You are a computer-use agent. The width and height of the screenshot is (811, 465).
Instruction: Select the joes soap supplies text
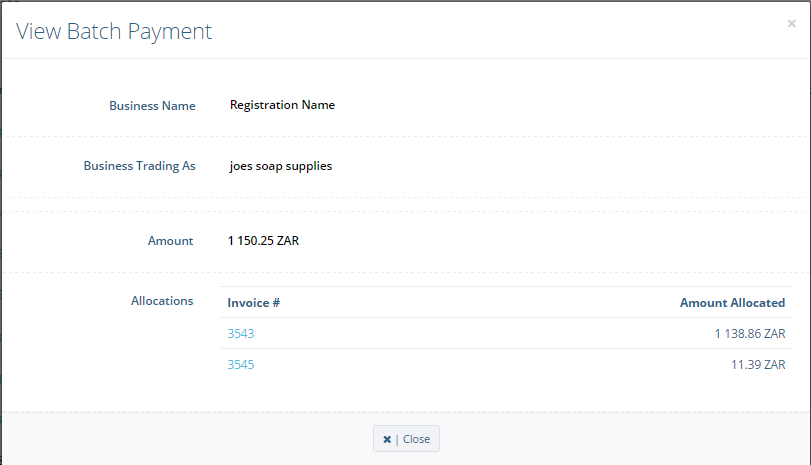point(281,166)
